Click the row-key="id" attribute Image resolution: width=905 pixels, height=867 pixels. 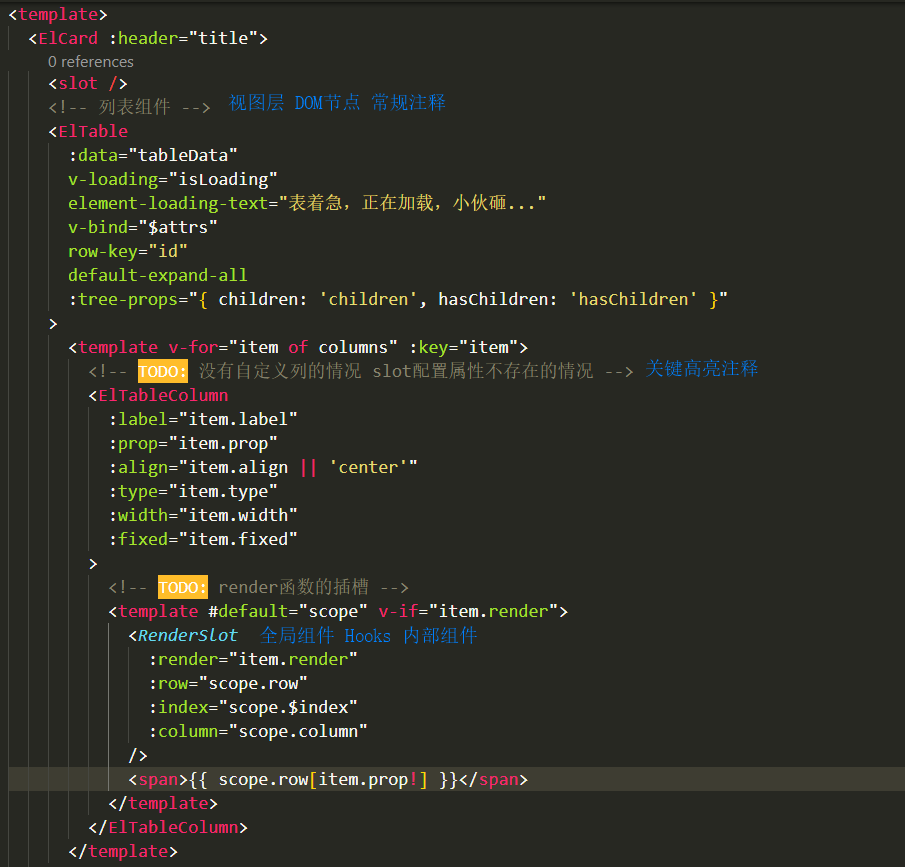(x=128, y=251)
